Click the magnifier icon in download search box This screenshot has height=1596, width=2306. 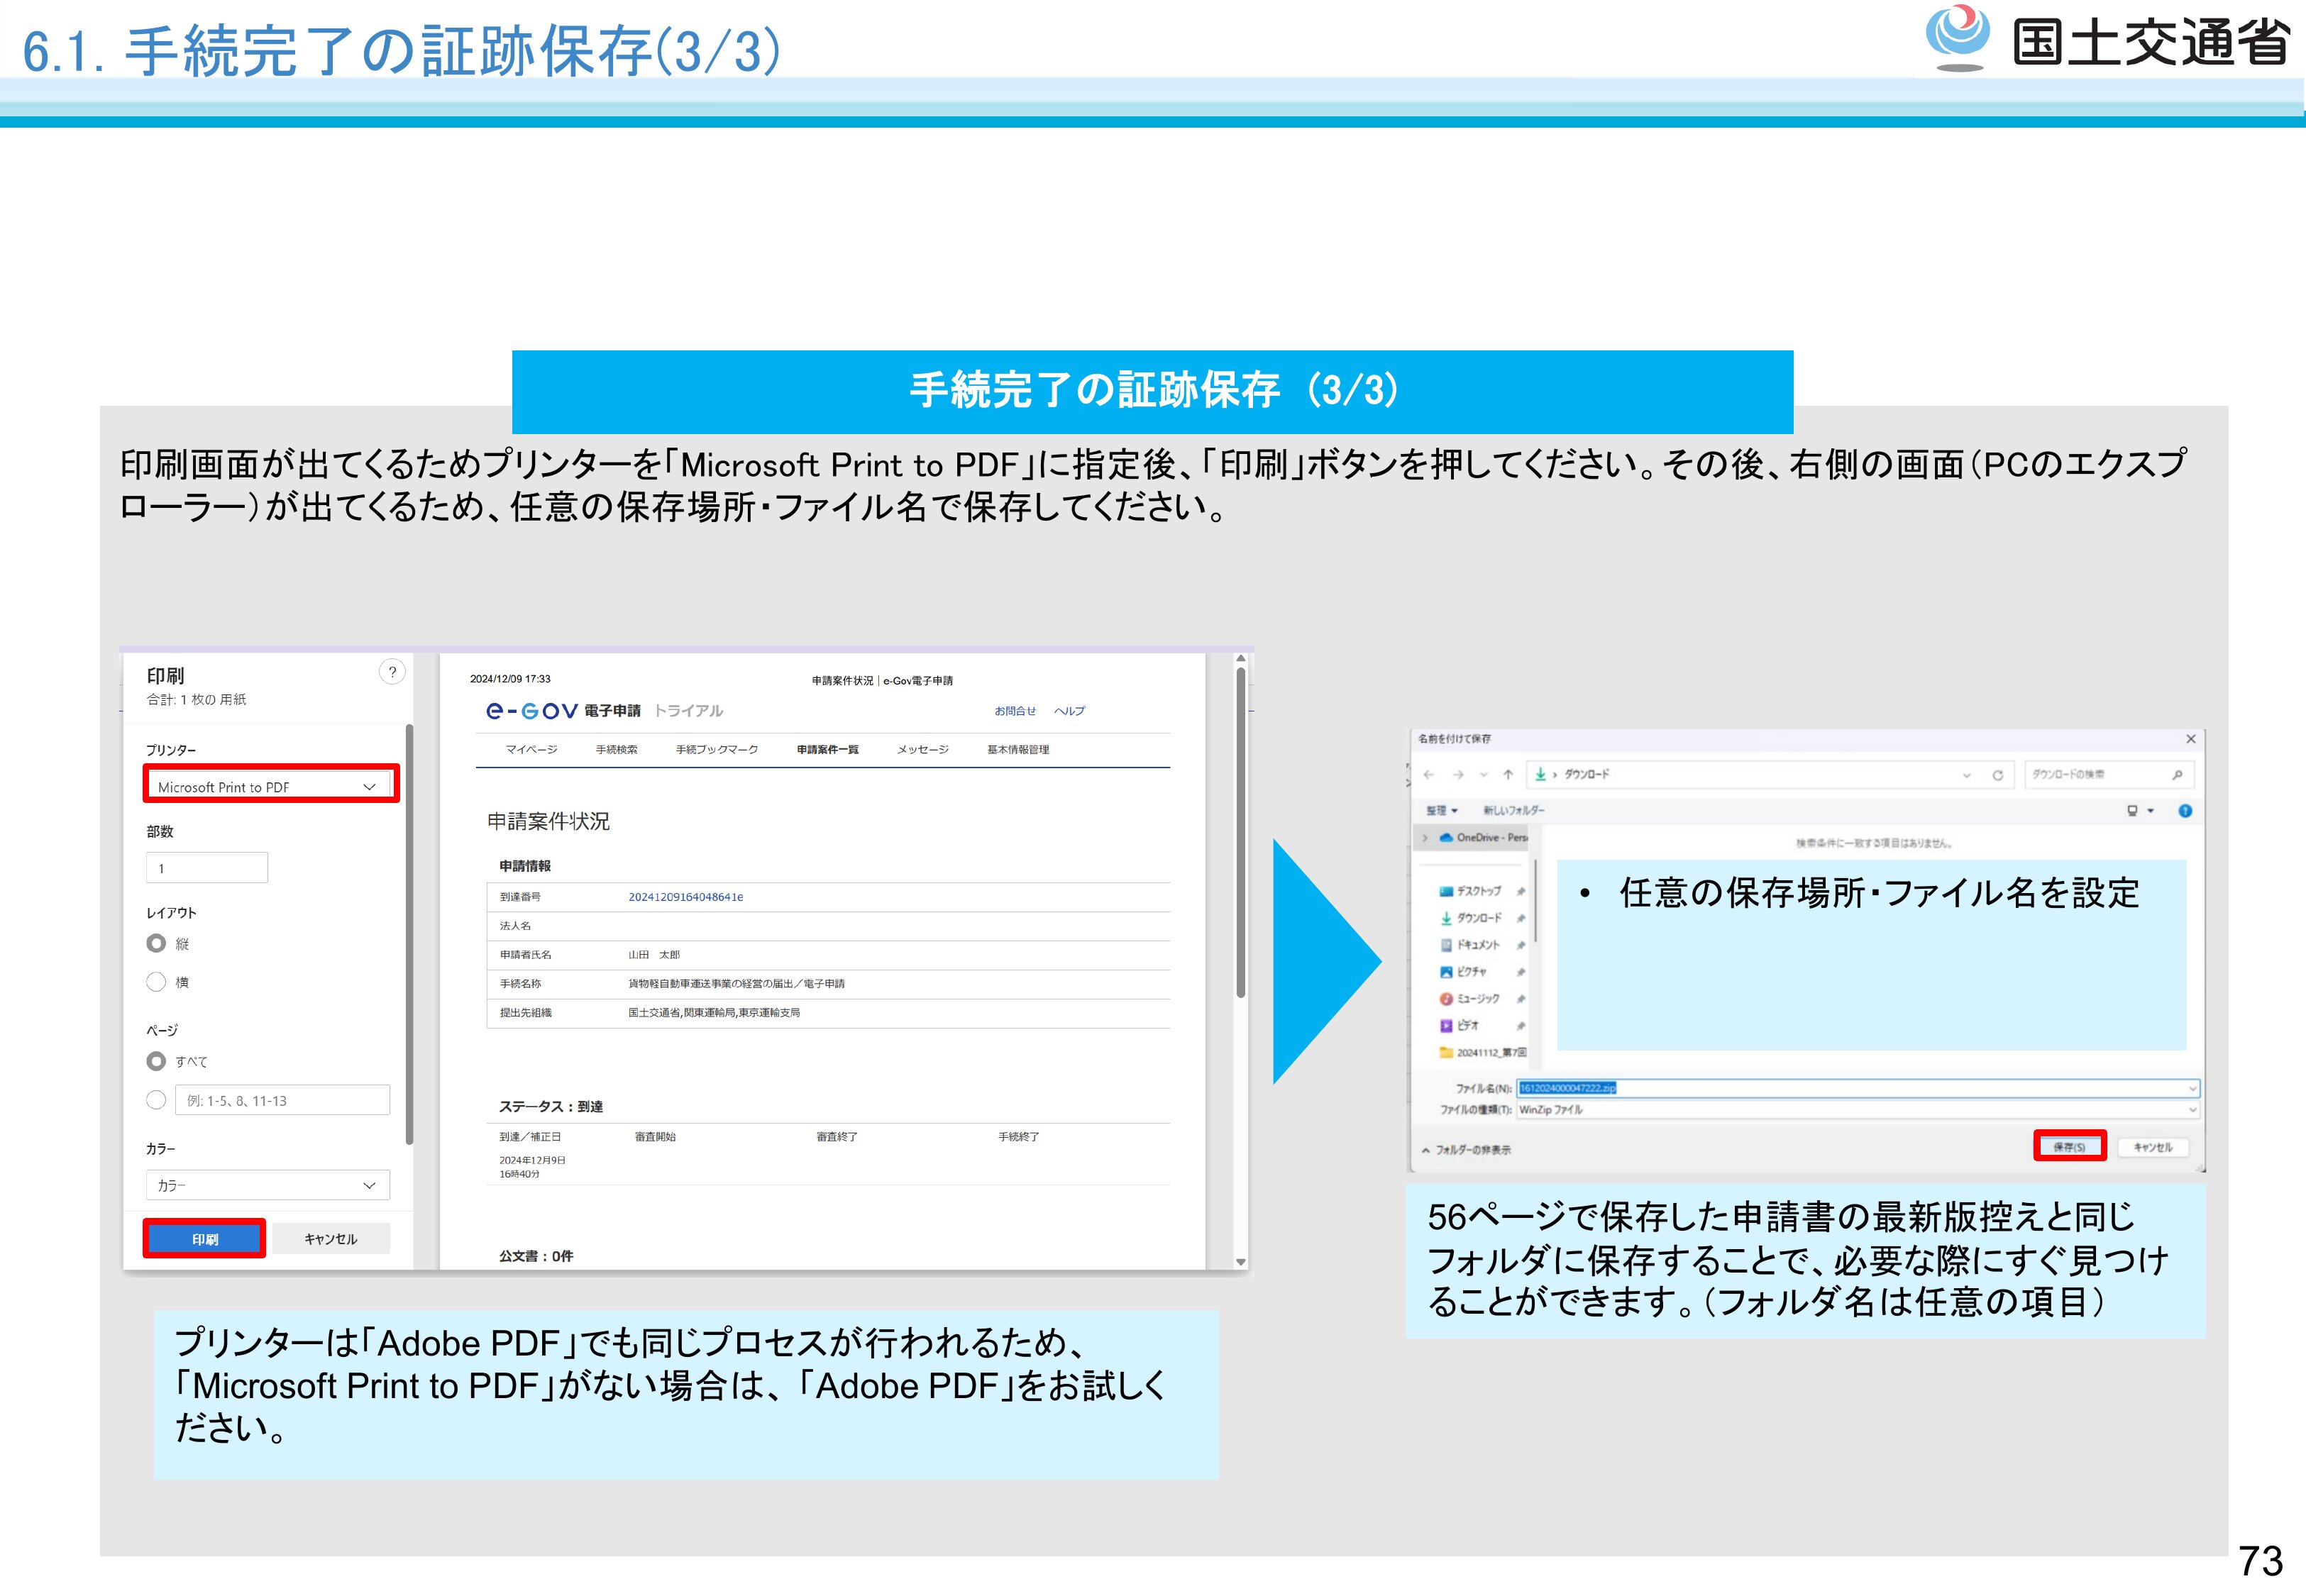(x=2177, y=775)
